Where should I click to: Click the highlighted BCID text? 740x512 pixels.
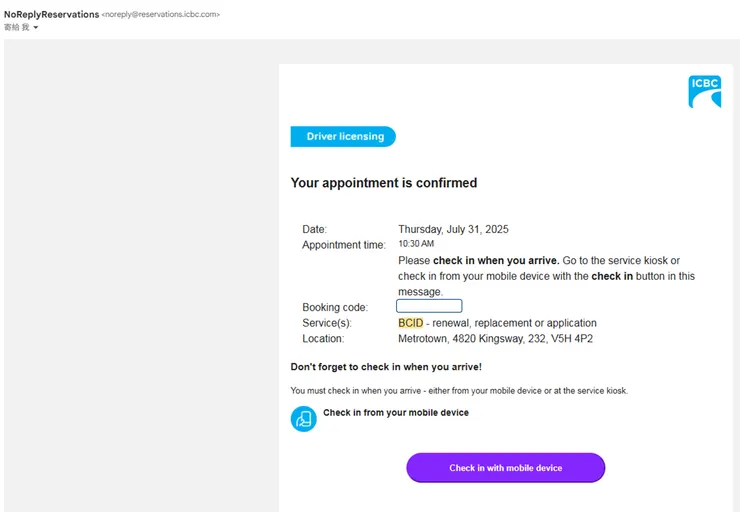(x=411, y=323)
